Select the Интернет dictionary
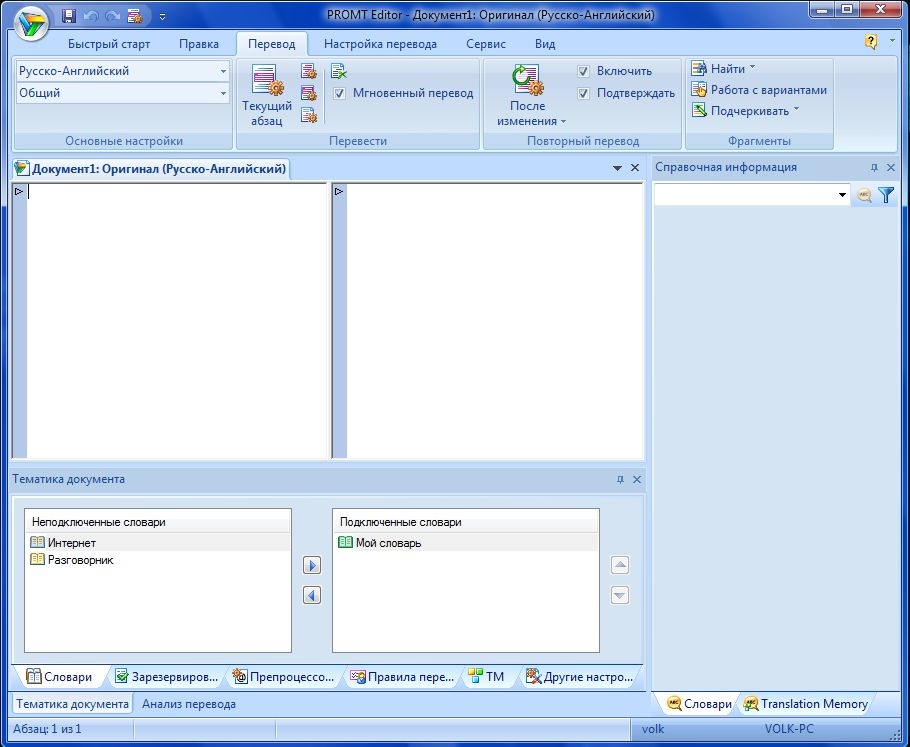The height and width of the screenshot is (747, 910). [x=157, y=543]
